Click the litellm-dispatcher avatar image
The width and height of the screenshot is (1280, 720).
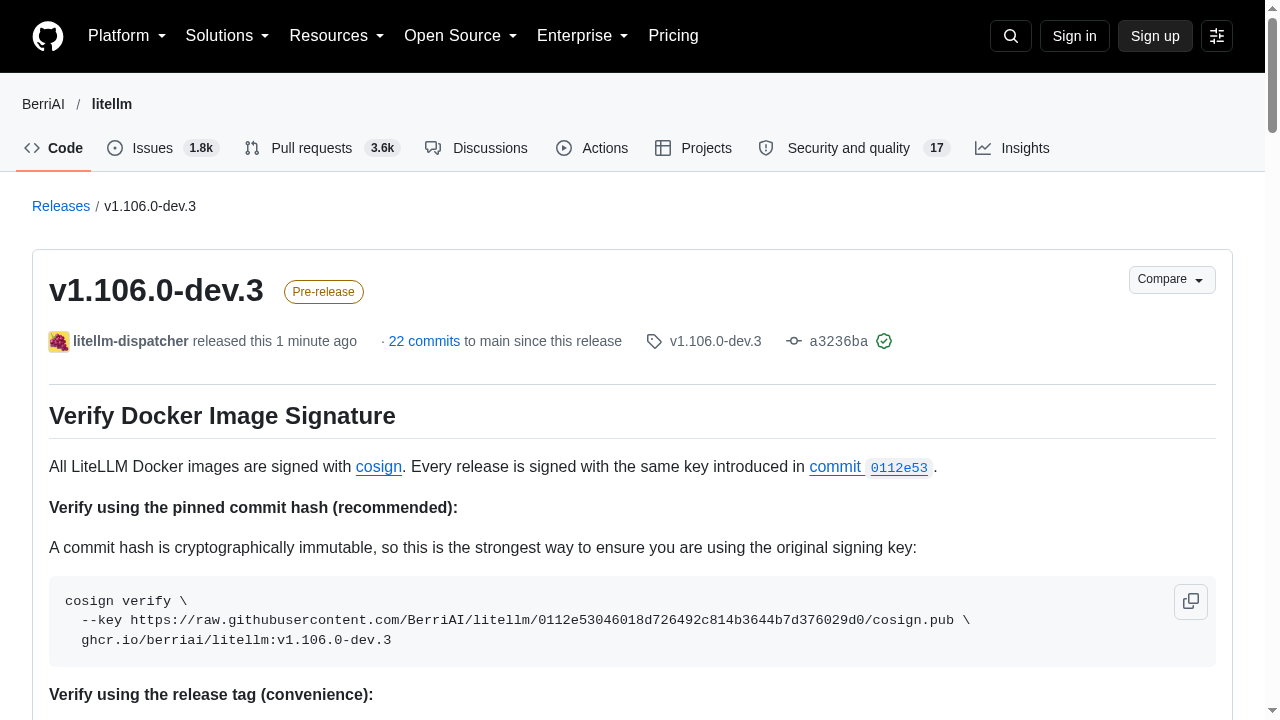point(59,341)
